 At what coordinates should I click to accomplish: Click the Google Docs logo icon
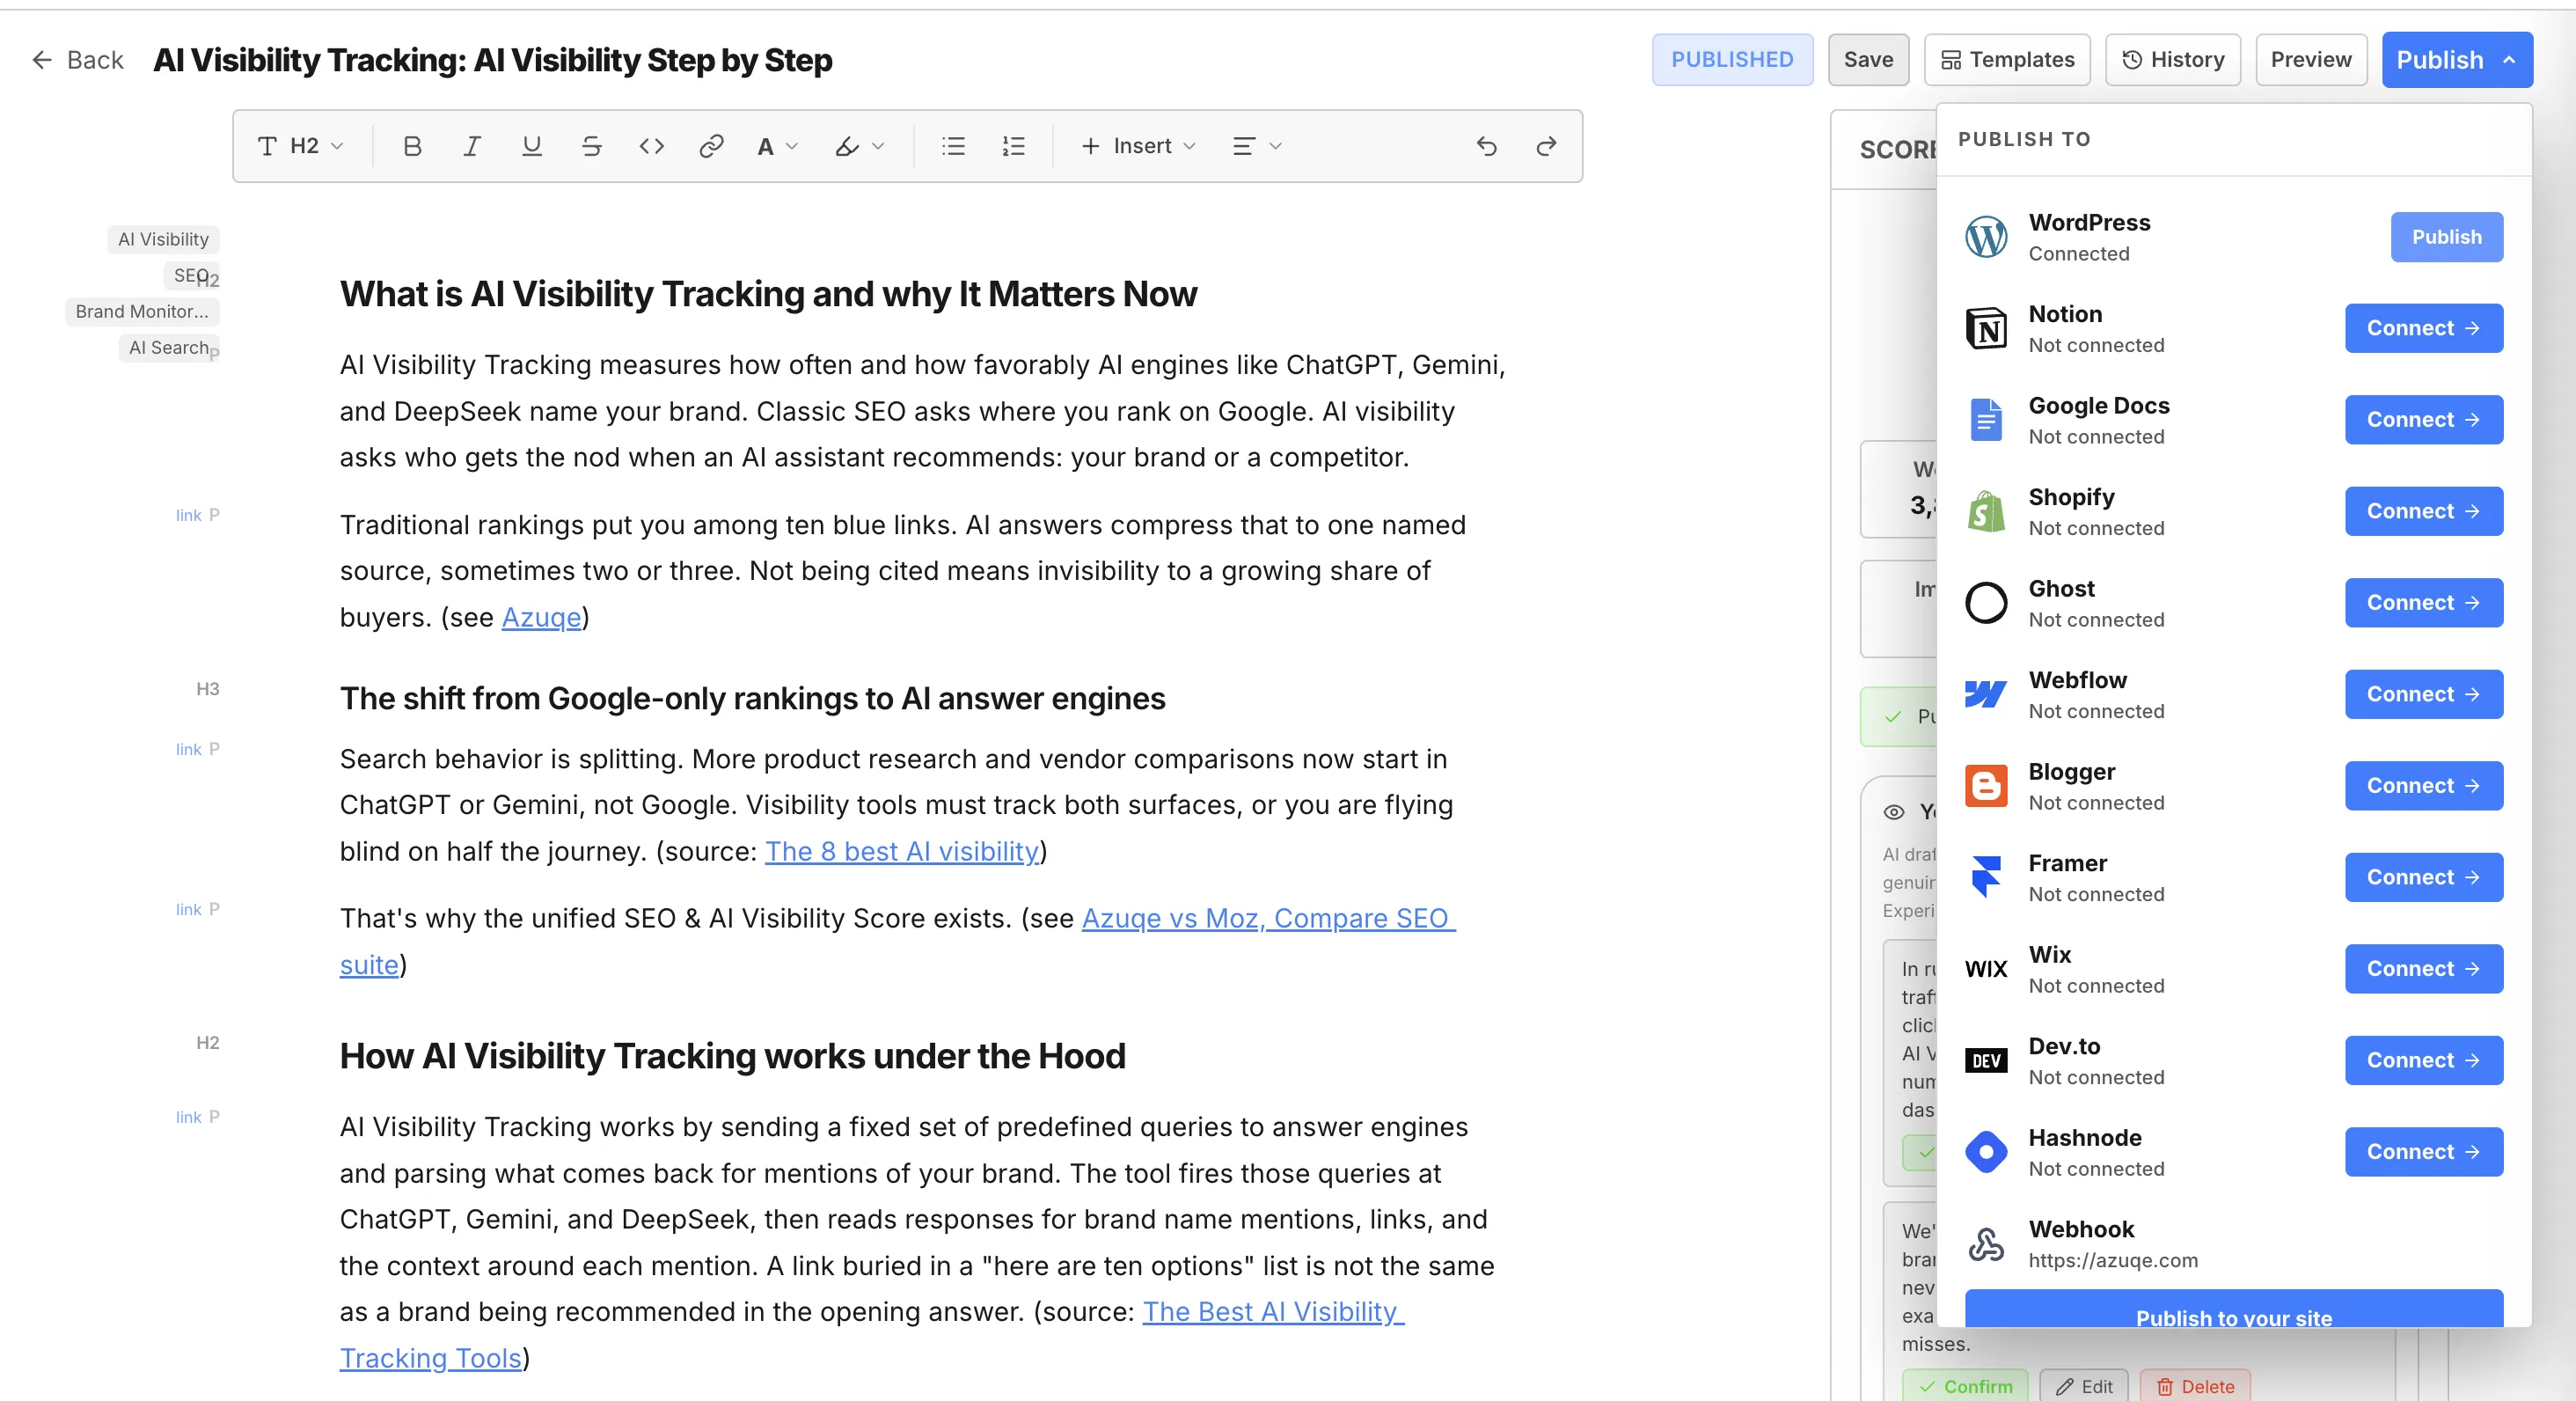click(x=1986, y=420)
